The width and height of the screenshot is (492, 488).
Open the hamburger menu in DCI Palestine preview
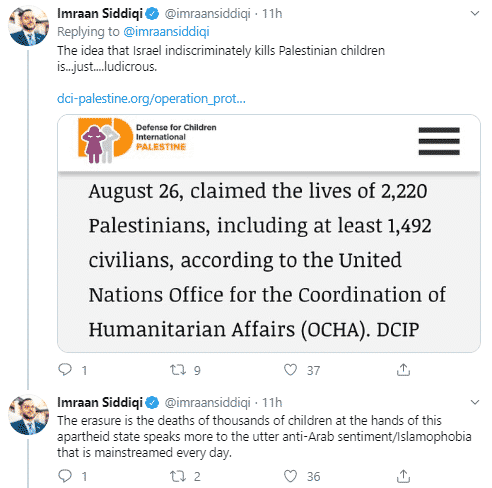click(439, 141)
